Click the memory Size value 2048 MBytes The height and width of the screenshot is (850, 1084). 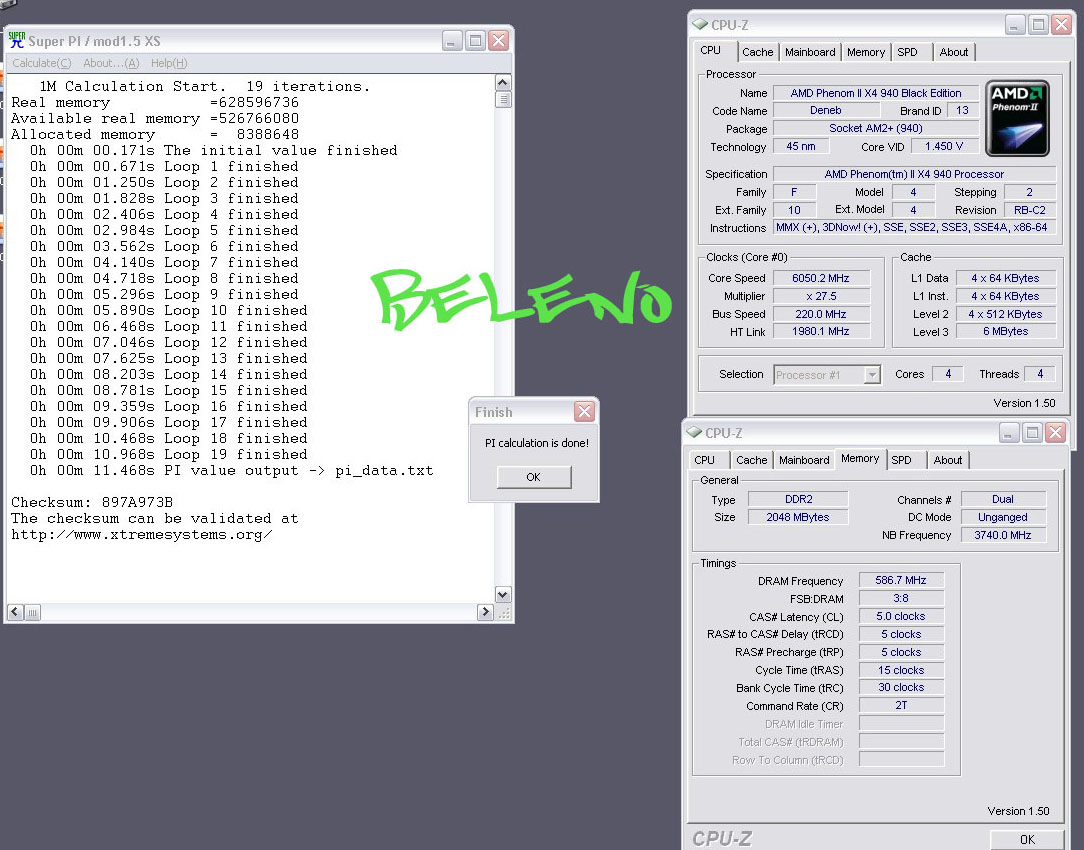pos(798,517)
